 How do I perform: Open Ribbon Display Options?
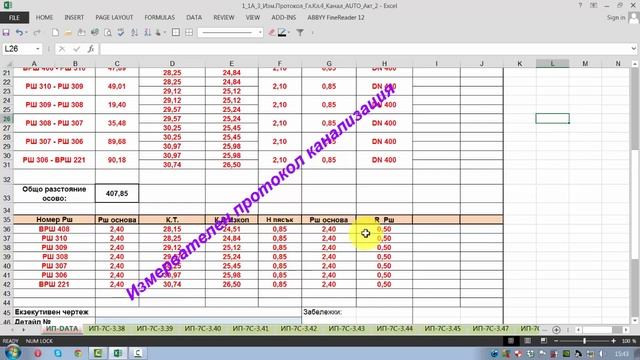pyautogui.click(x=593, y=5)
